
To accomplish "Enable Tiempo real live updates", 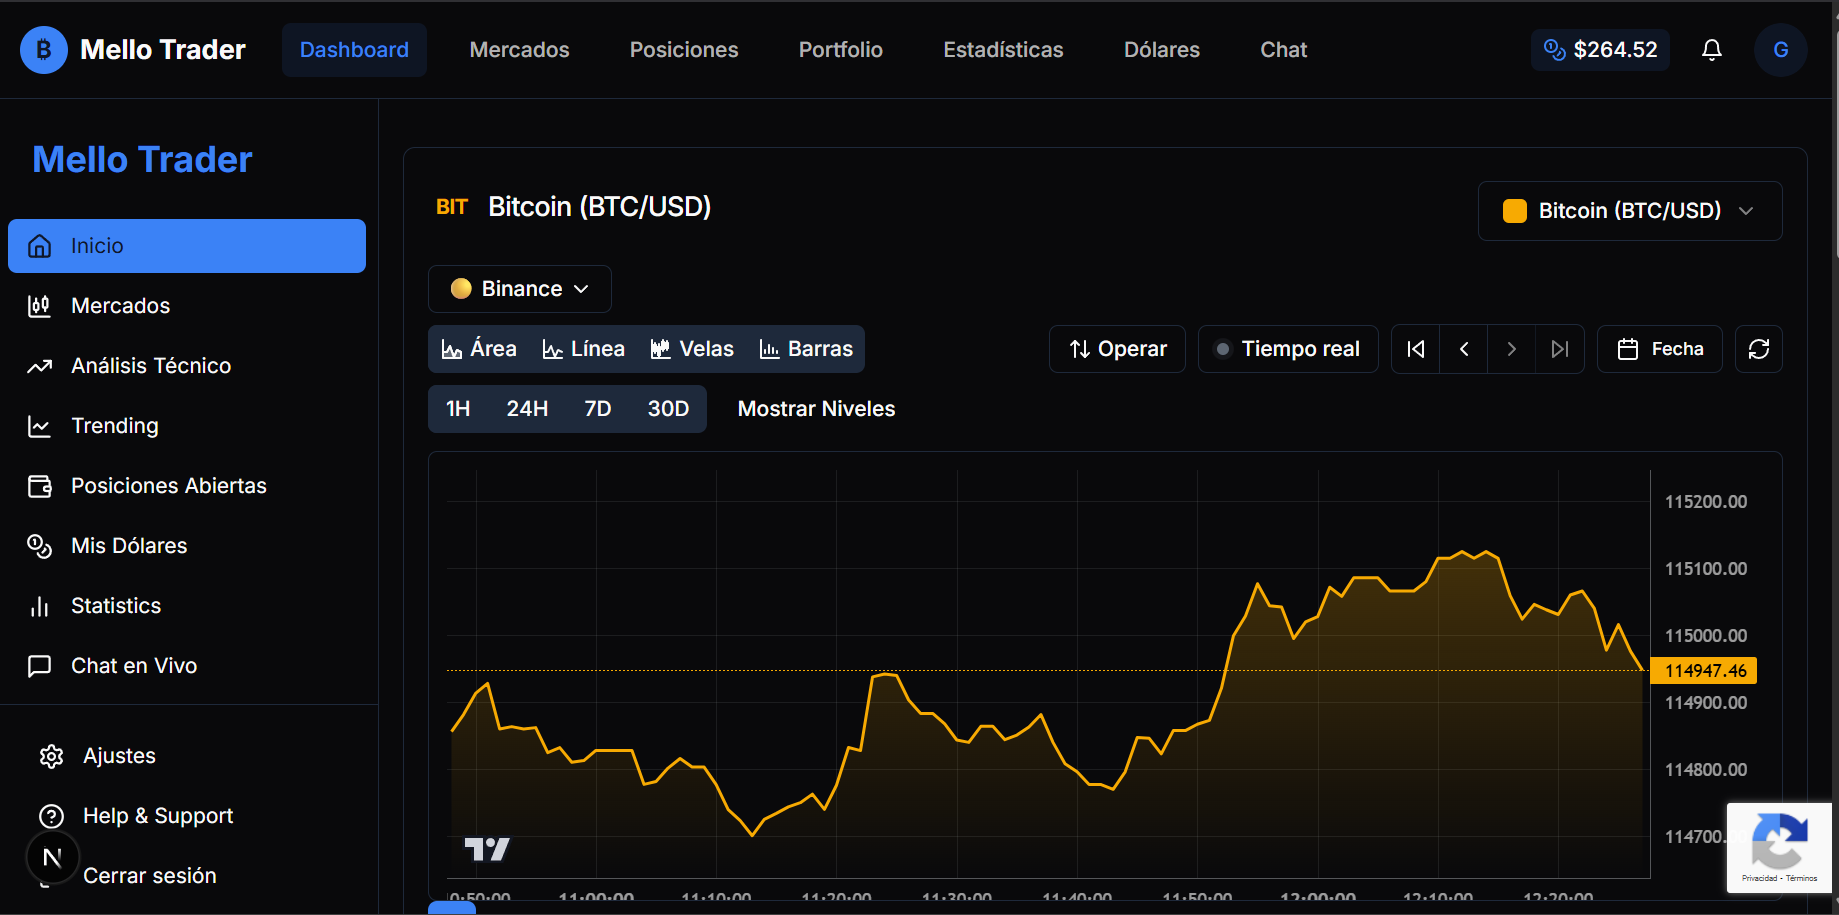I will tap(1288, 348).
